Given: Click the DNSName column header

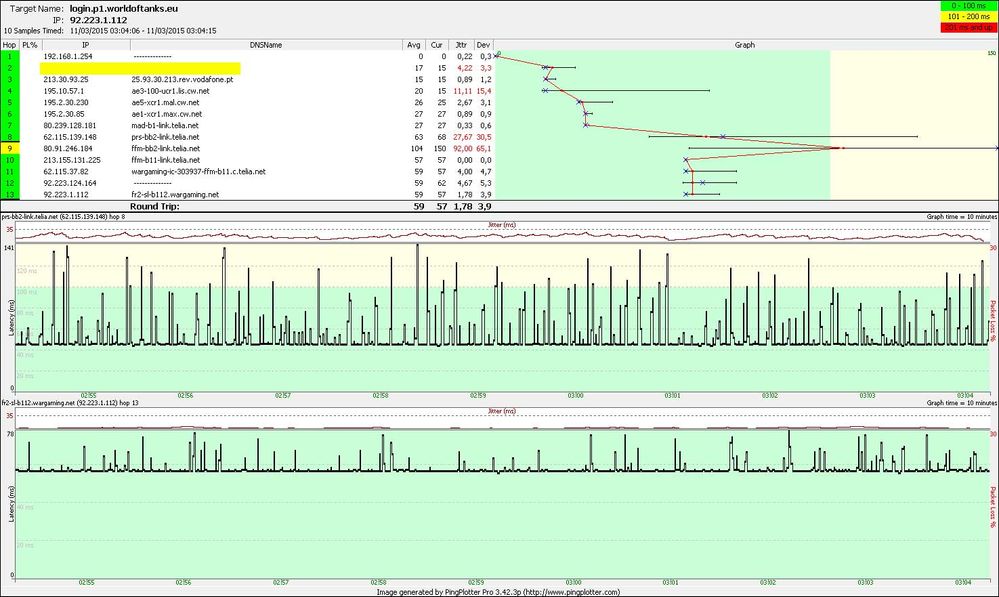Looking at the screenshot, I should click(265, 45).
